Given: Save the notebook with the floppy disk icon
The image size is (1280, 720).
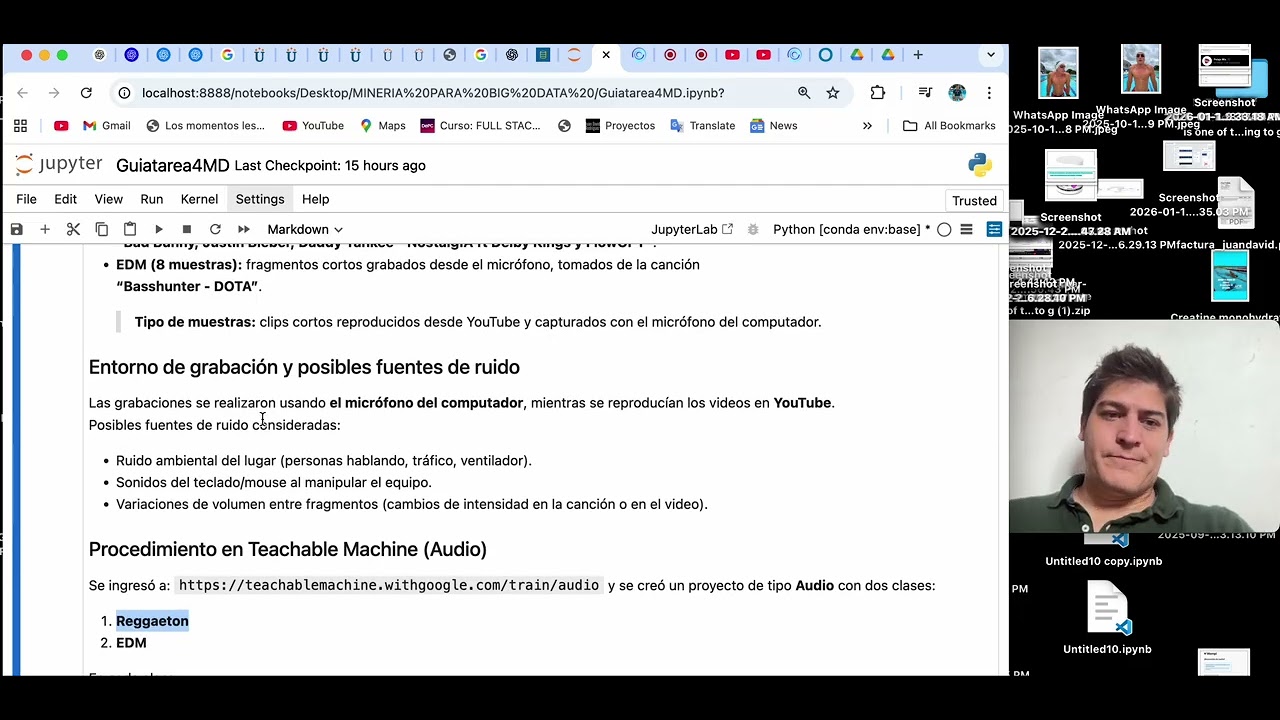Looking at the screenshot, I should 16,229.
